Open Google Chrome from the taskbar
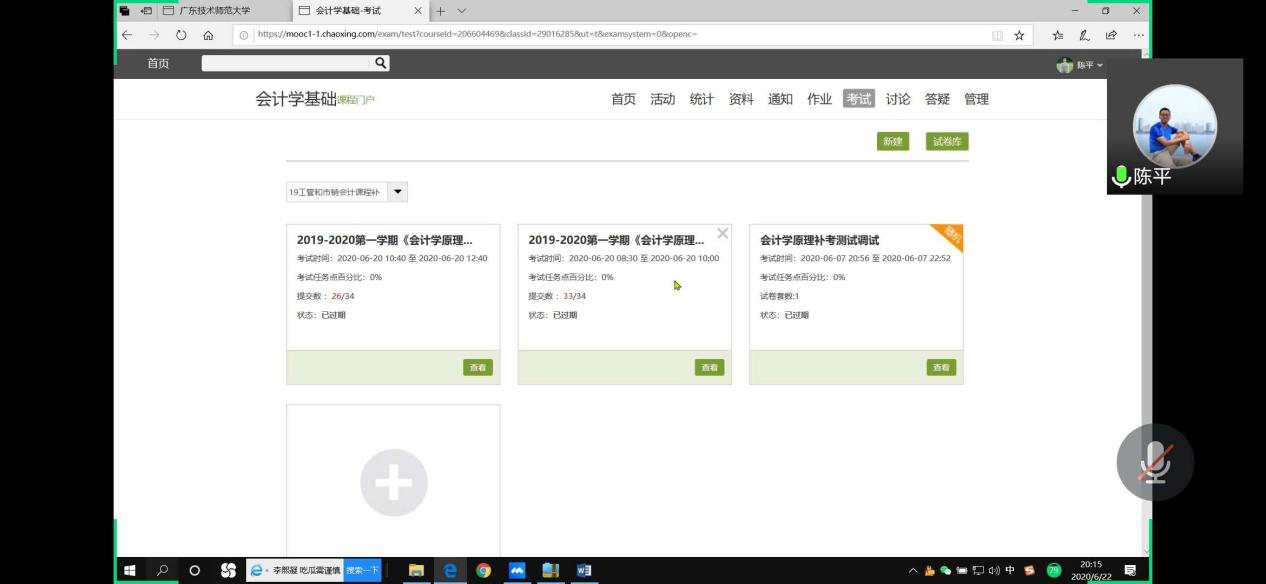The image size is (1266, 584). tap(483, 570)
